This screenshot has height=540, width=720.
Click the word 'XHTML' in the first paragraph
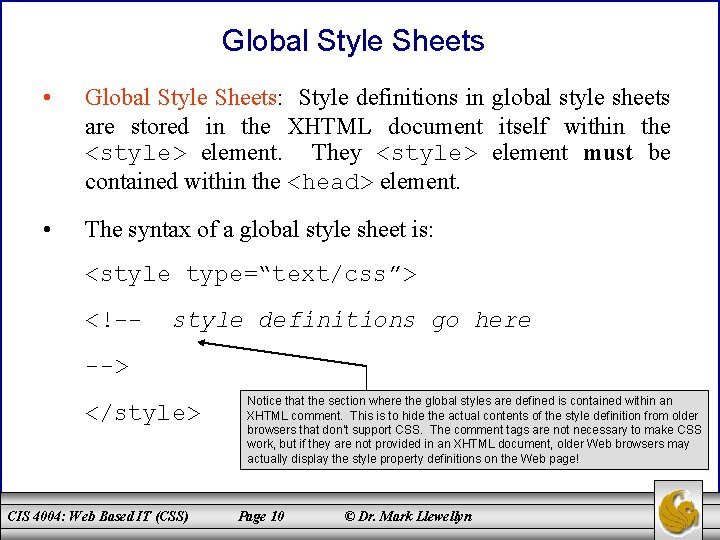[329, 126]
